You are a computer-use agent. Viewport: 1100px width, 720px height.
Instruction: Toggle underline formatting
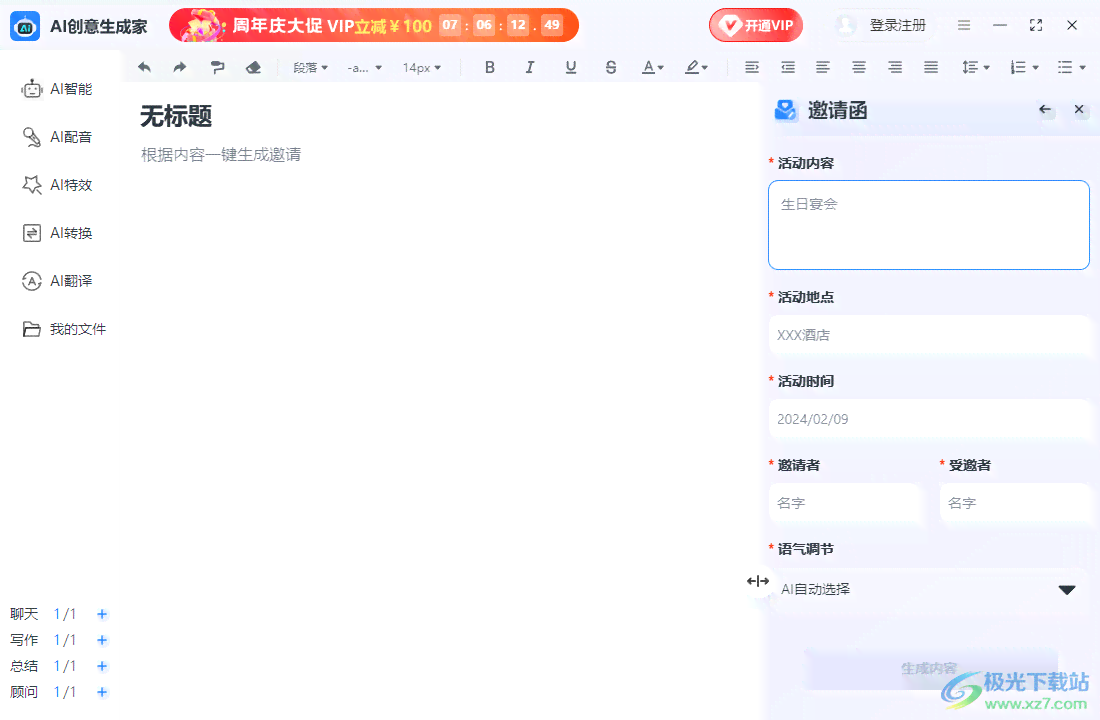click(x=571, y=67)
